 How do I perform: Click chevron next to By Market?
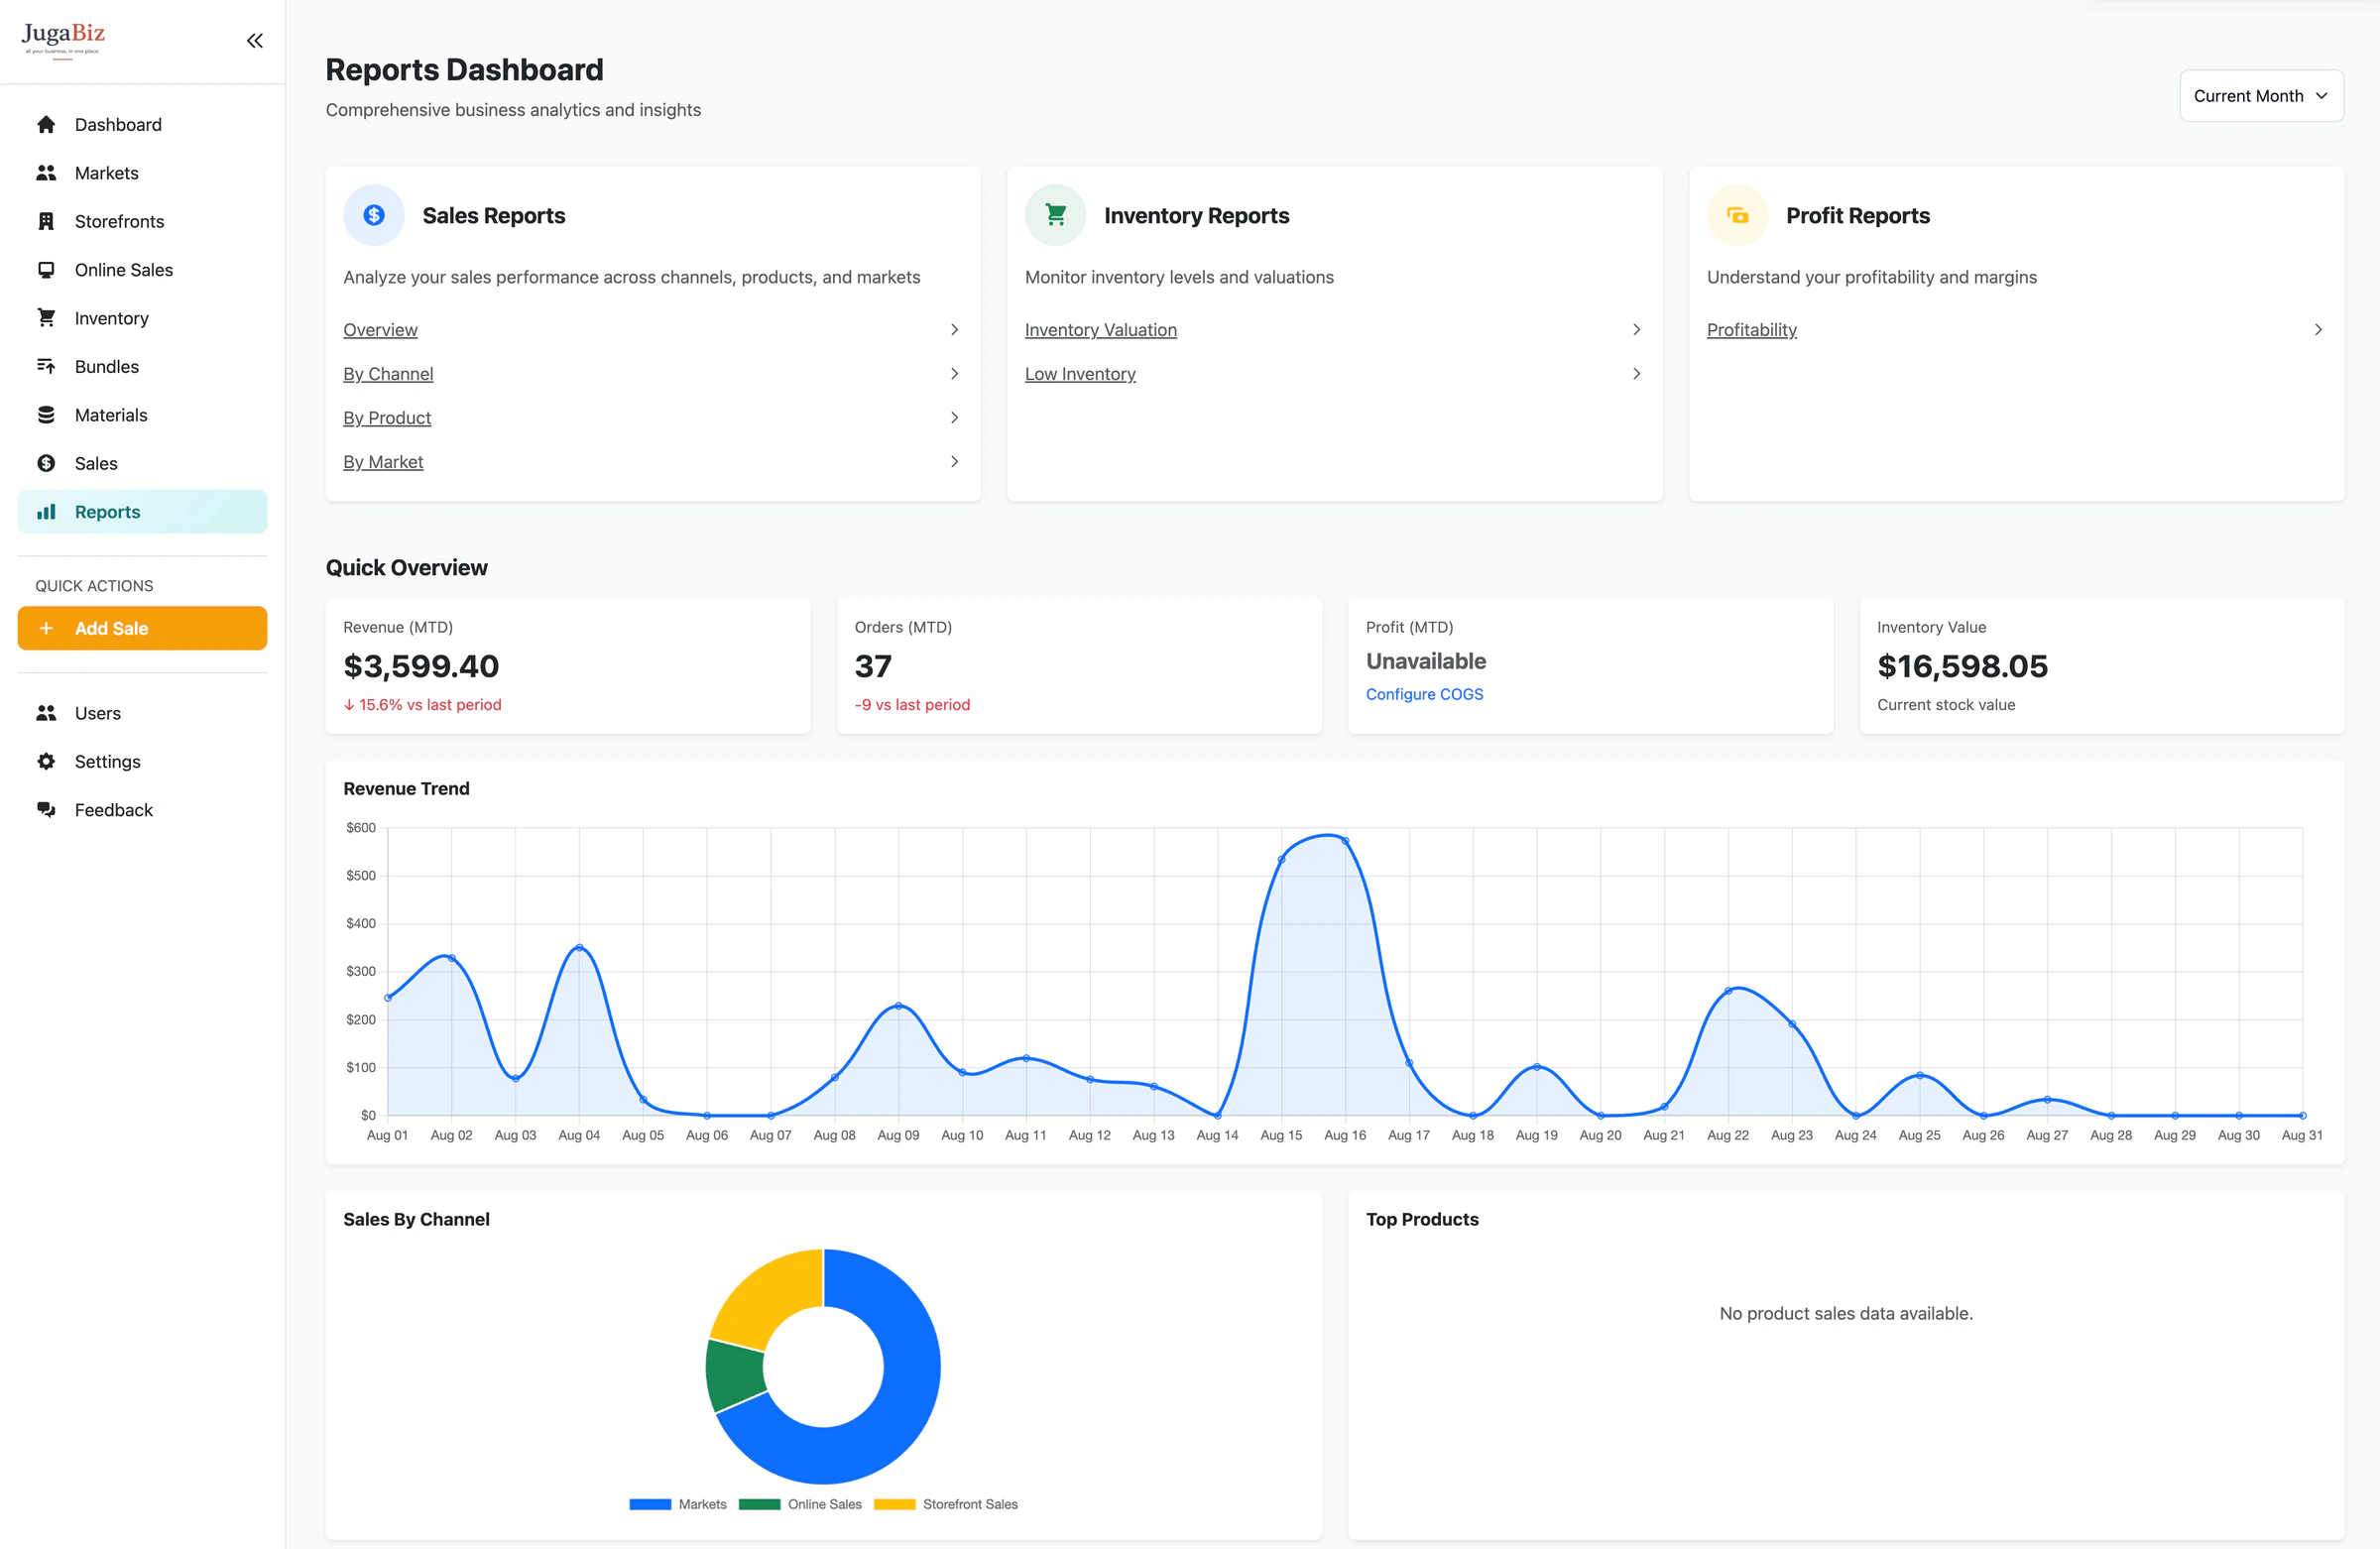coord(955,462)
